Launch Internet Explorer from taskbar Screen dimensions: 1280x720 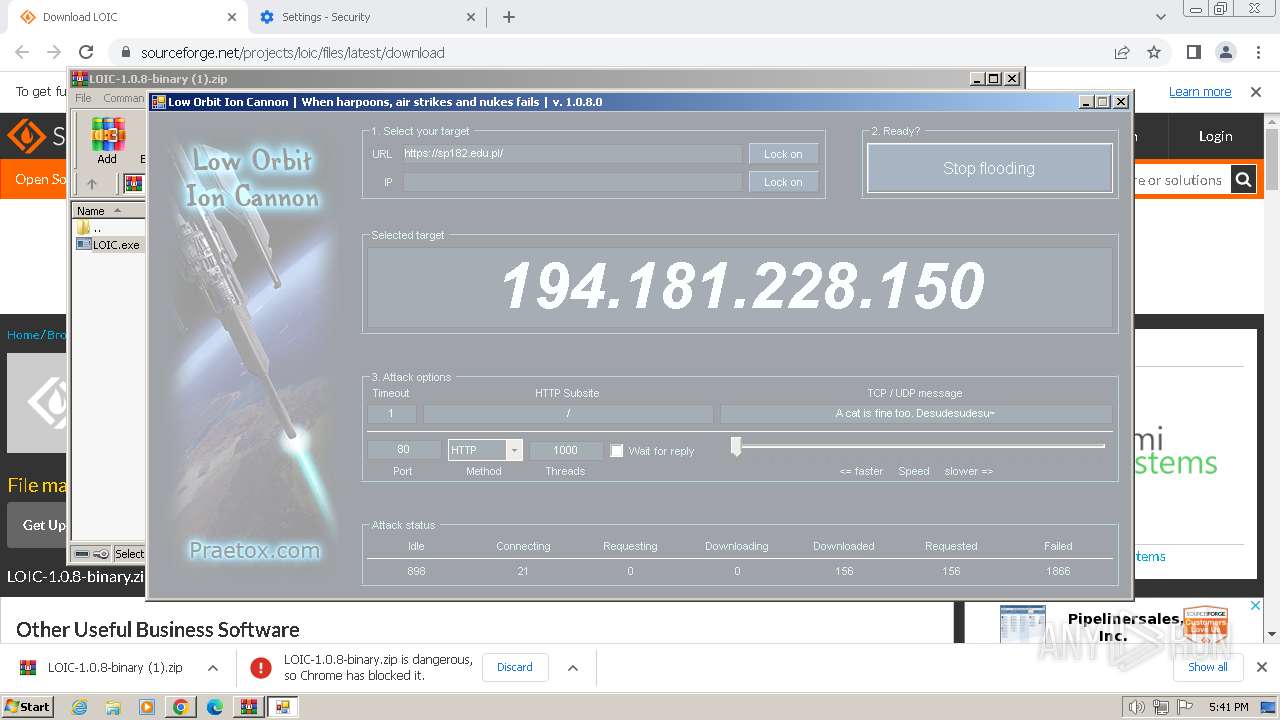[79, 707]
